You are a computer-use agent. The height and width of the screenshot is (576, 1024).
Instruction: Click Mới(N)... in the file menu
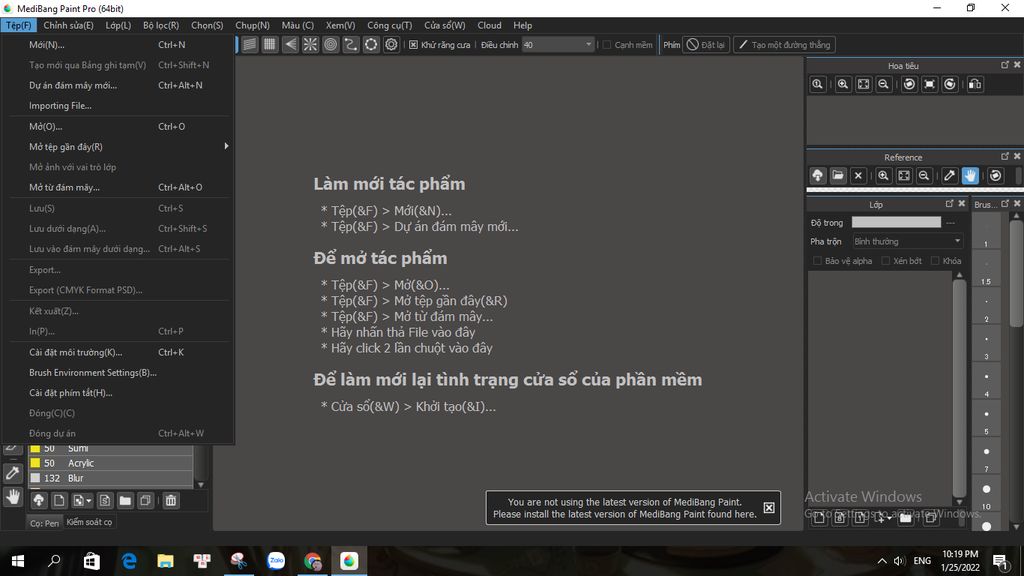coord(119,45)
